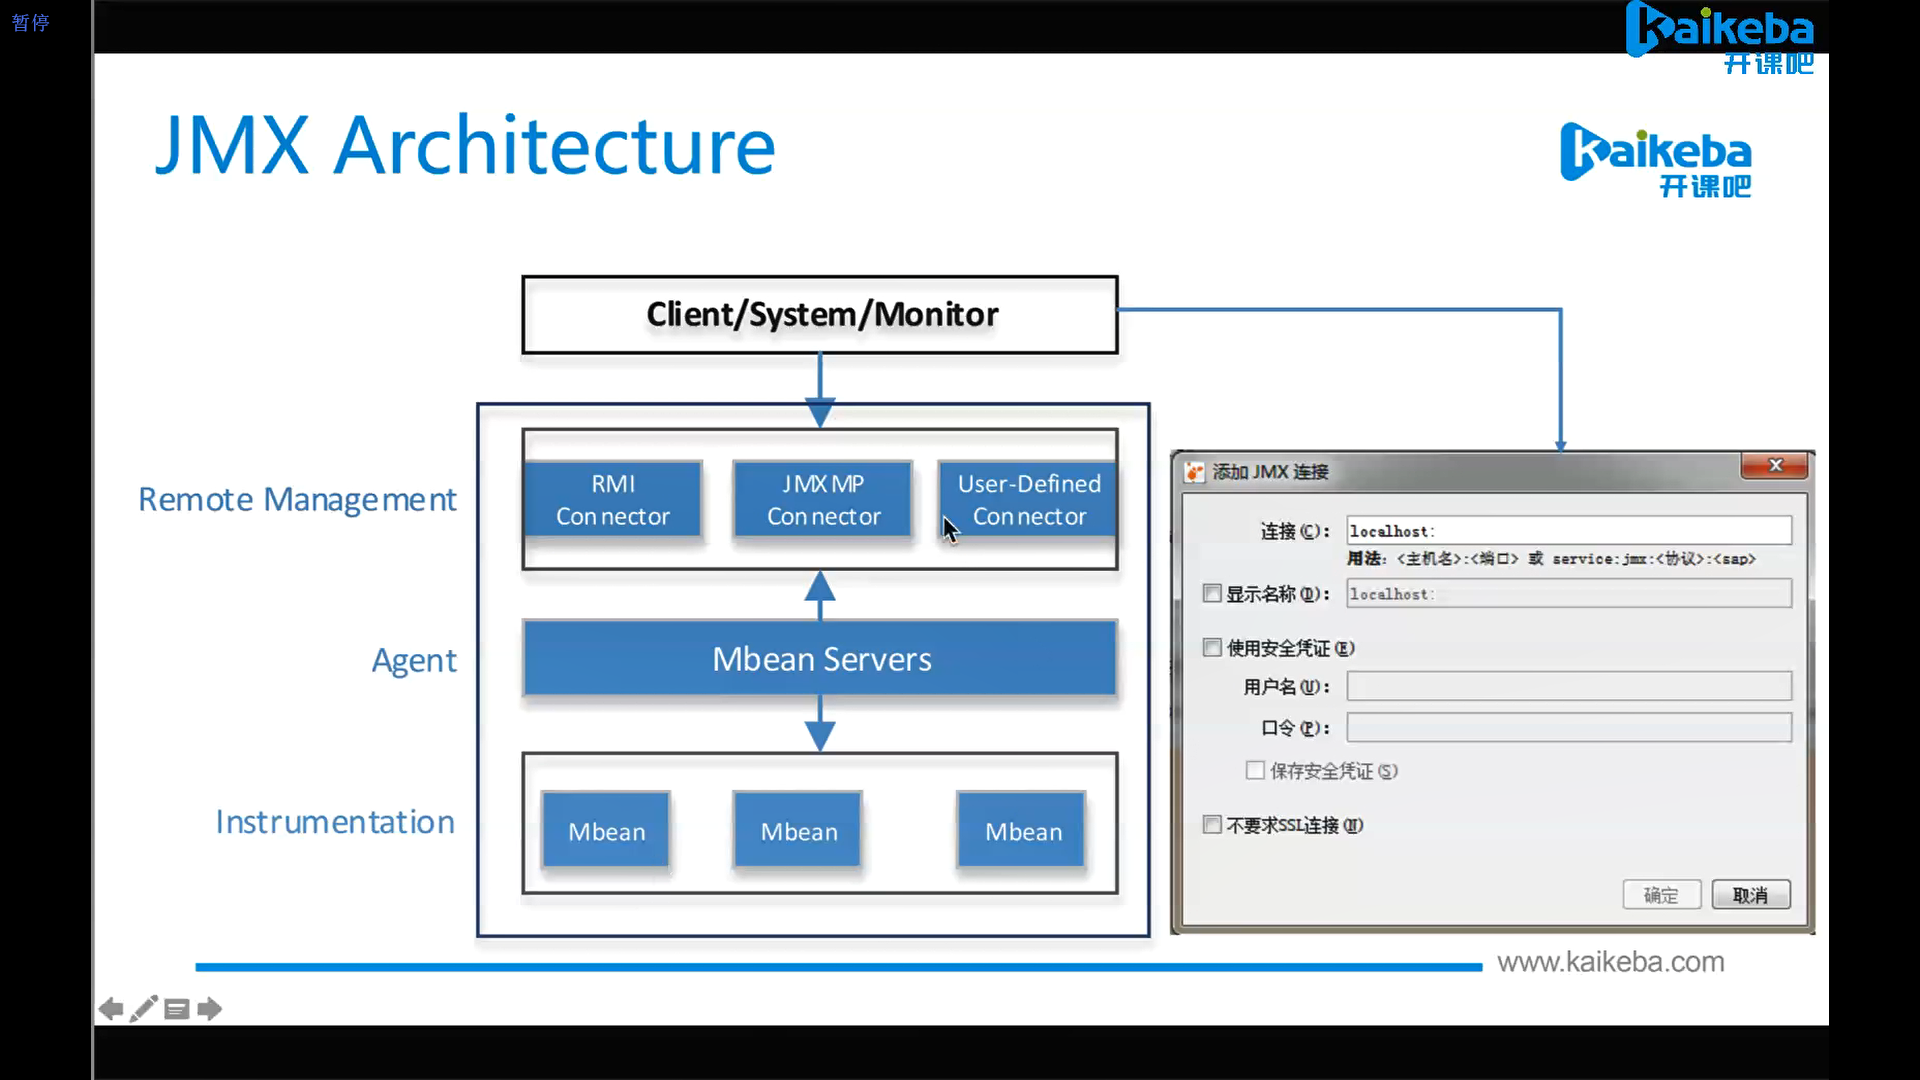Click the Mbean Servers block
1920x1080 pixels.
pos(820,659)
